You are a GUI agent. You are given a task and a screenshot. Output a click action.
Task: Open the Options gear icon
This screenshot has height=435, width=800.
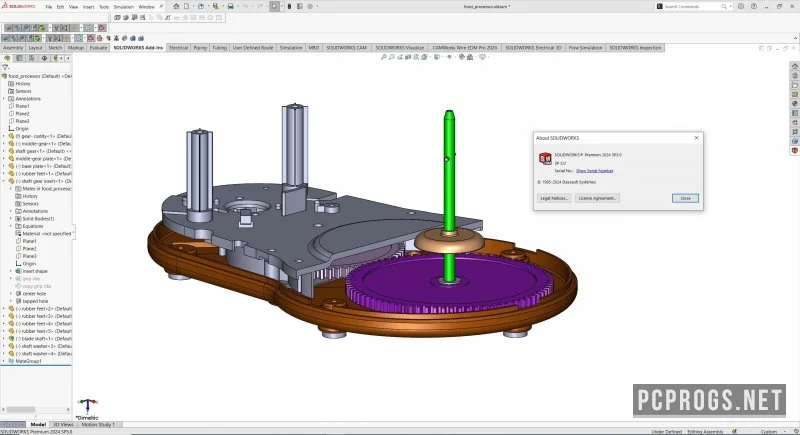(310, 6)
